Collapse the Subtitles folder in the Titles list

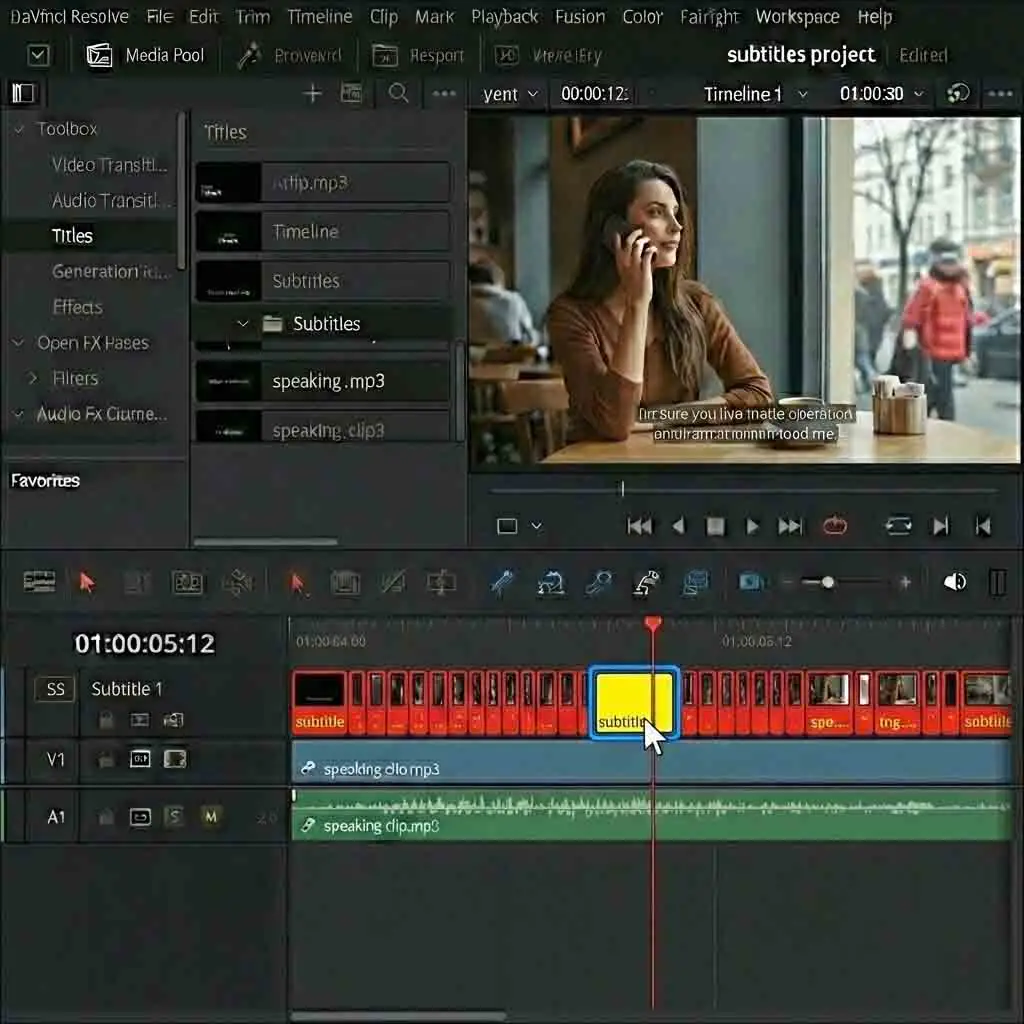242,323
